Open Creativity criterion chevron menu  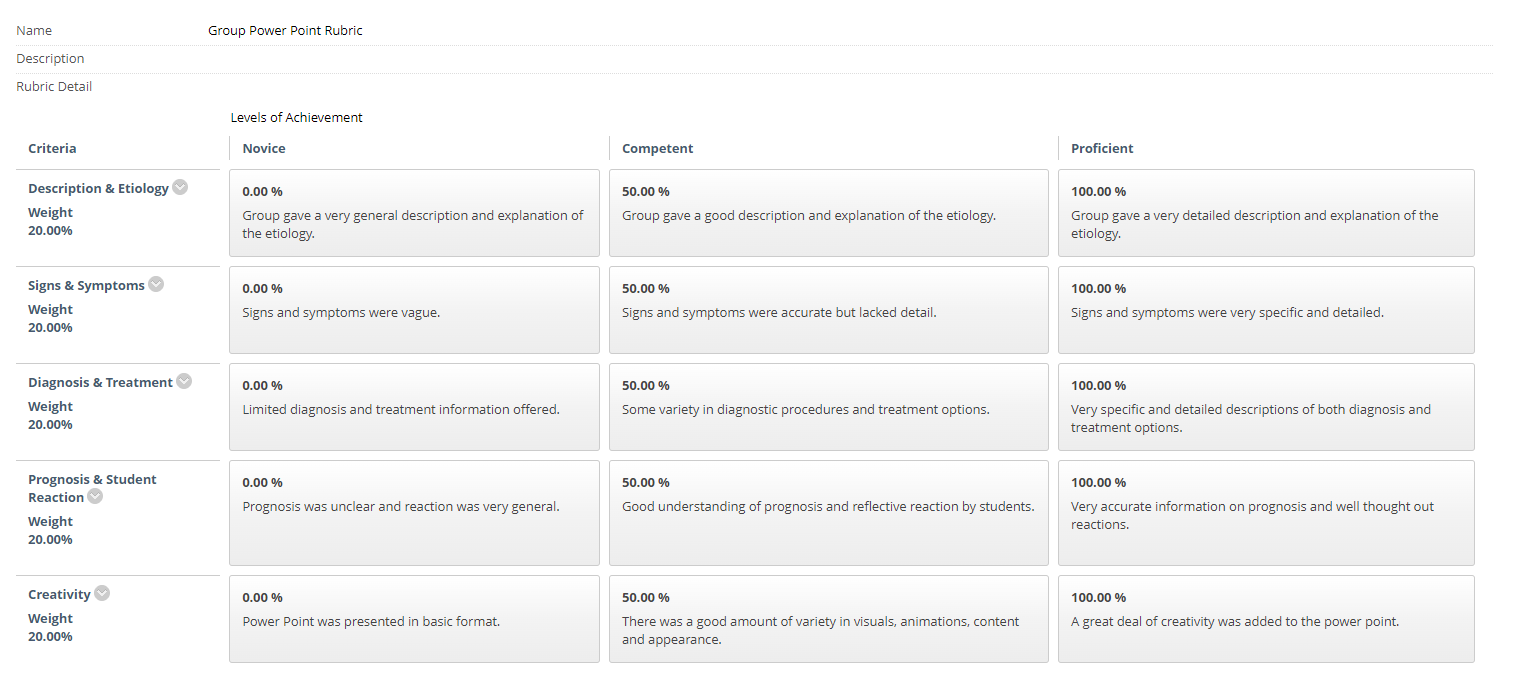point(102,593)
